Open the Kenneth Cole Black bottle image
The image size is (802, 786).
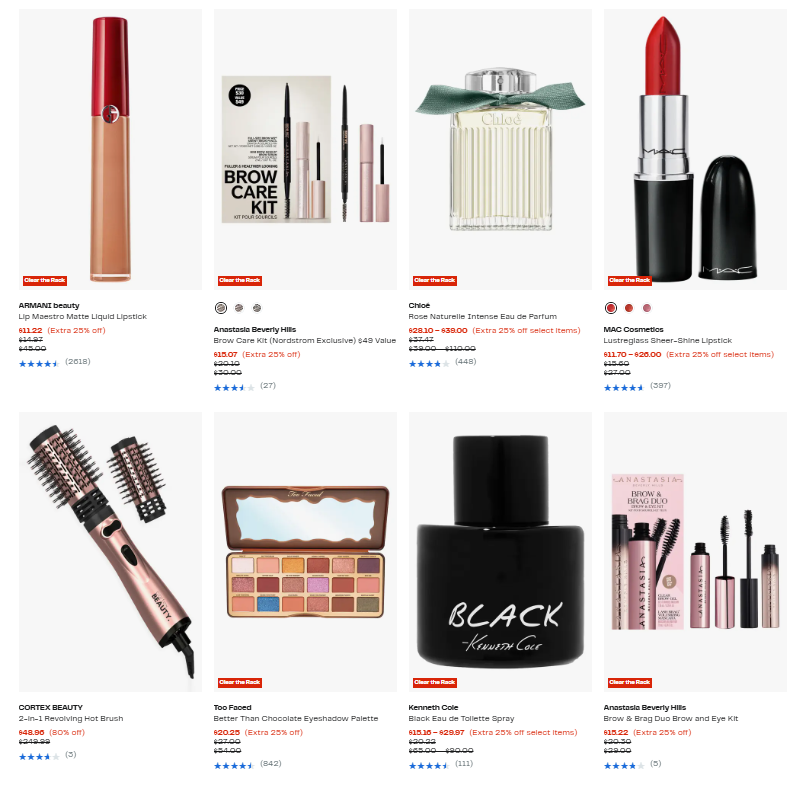[x=500, y=552]
